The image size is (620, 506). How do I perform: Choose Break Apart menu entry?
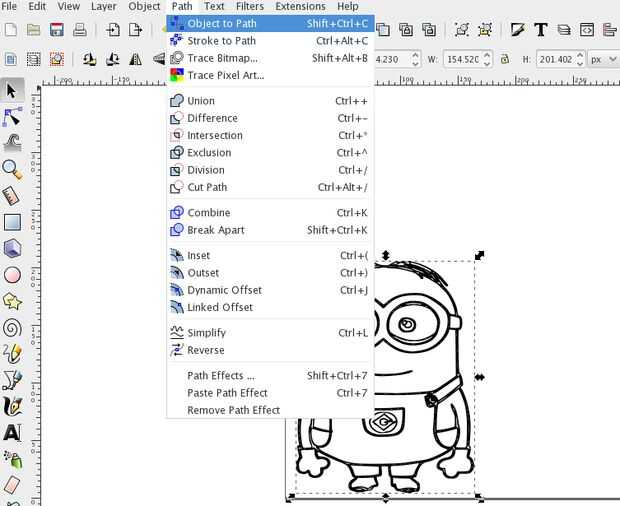[x=270, y=230]
